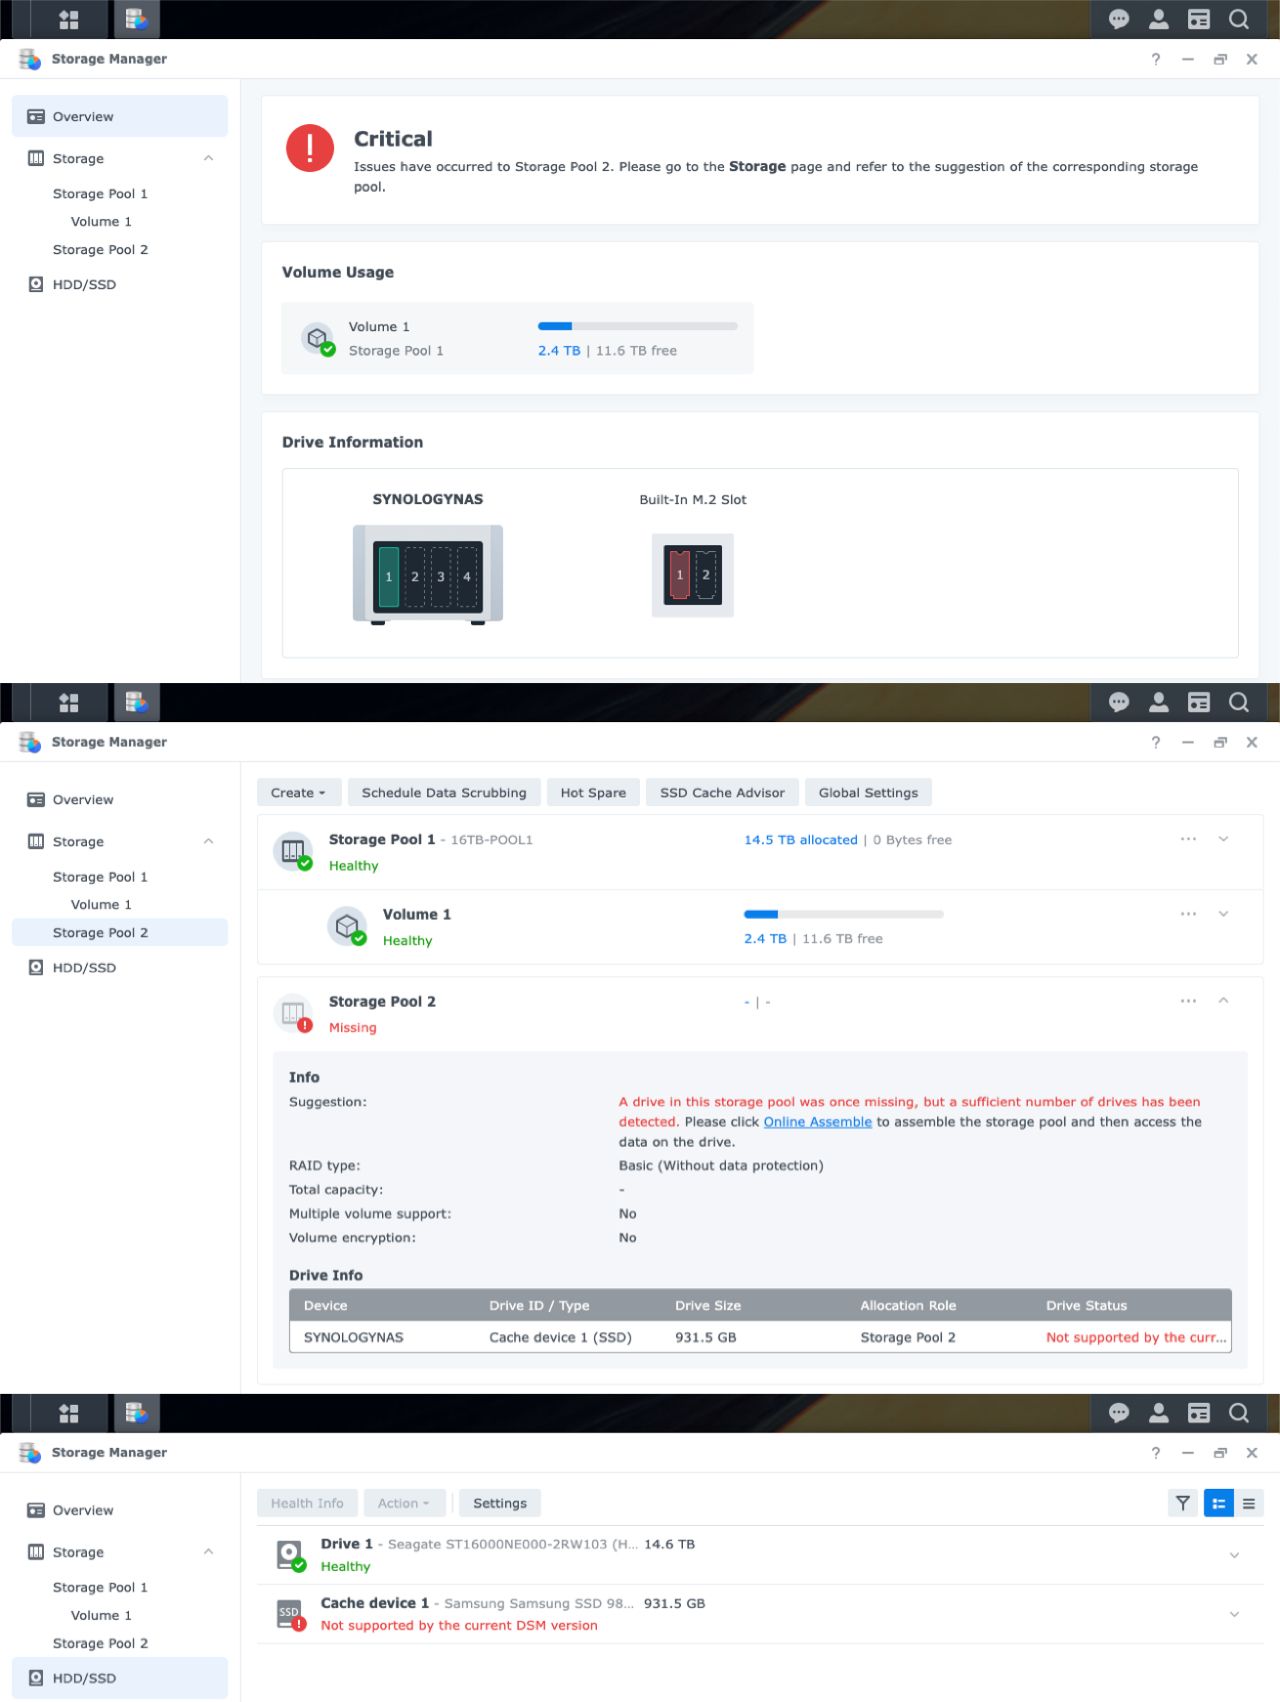
Task: Open notifications chat icon above Overview window
Action: (1119, 19)
